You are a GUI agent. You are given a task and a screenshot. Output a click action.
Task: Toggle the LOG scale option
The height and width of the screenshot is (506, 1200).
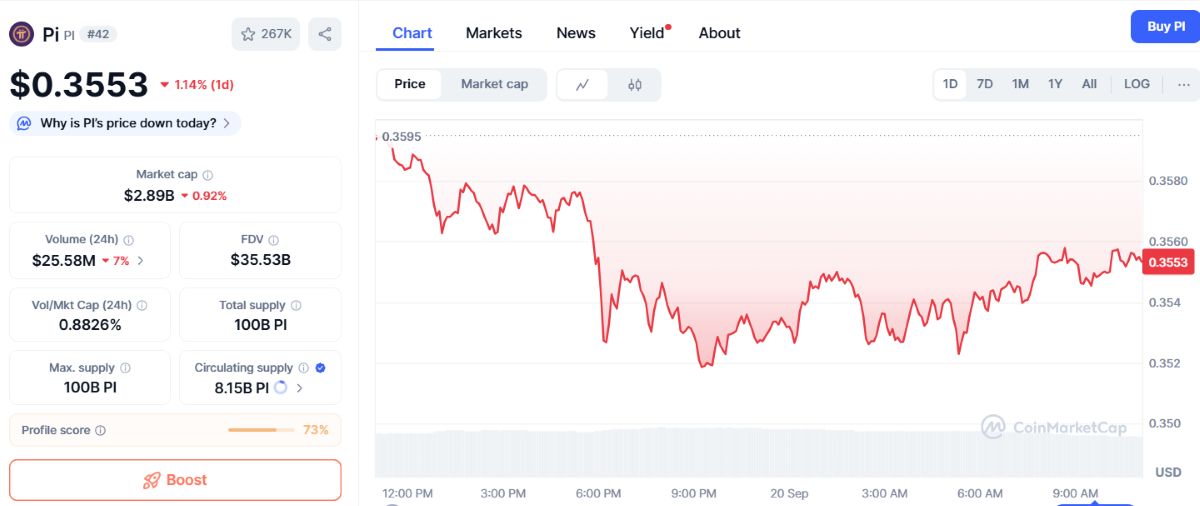pyautogui.click(x=1137, y=84)
